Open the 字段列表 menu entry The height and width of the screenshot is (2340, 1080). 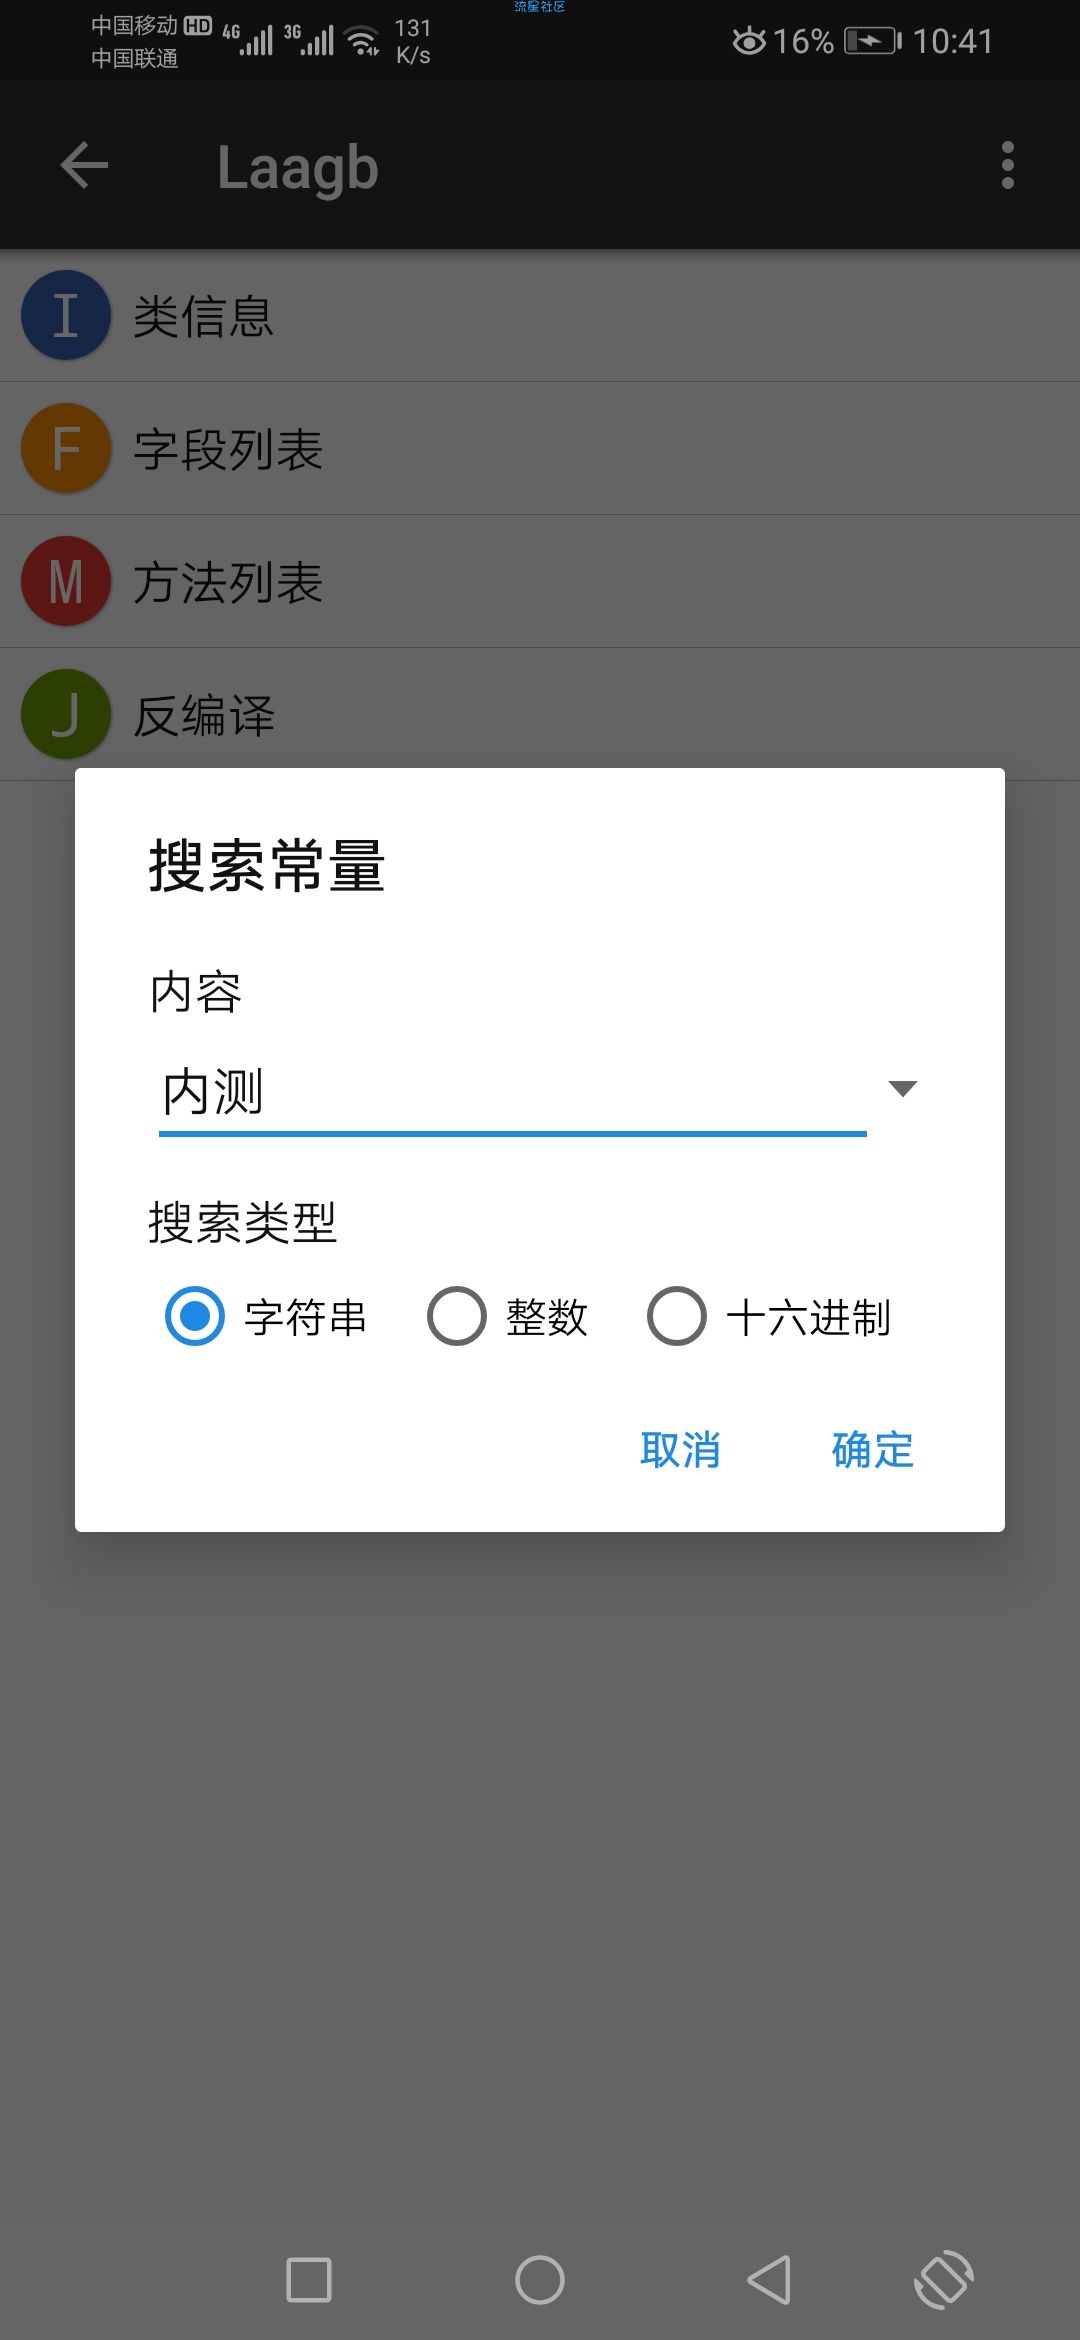point(540,448)
